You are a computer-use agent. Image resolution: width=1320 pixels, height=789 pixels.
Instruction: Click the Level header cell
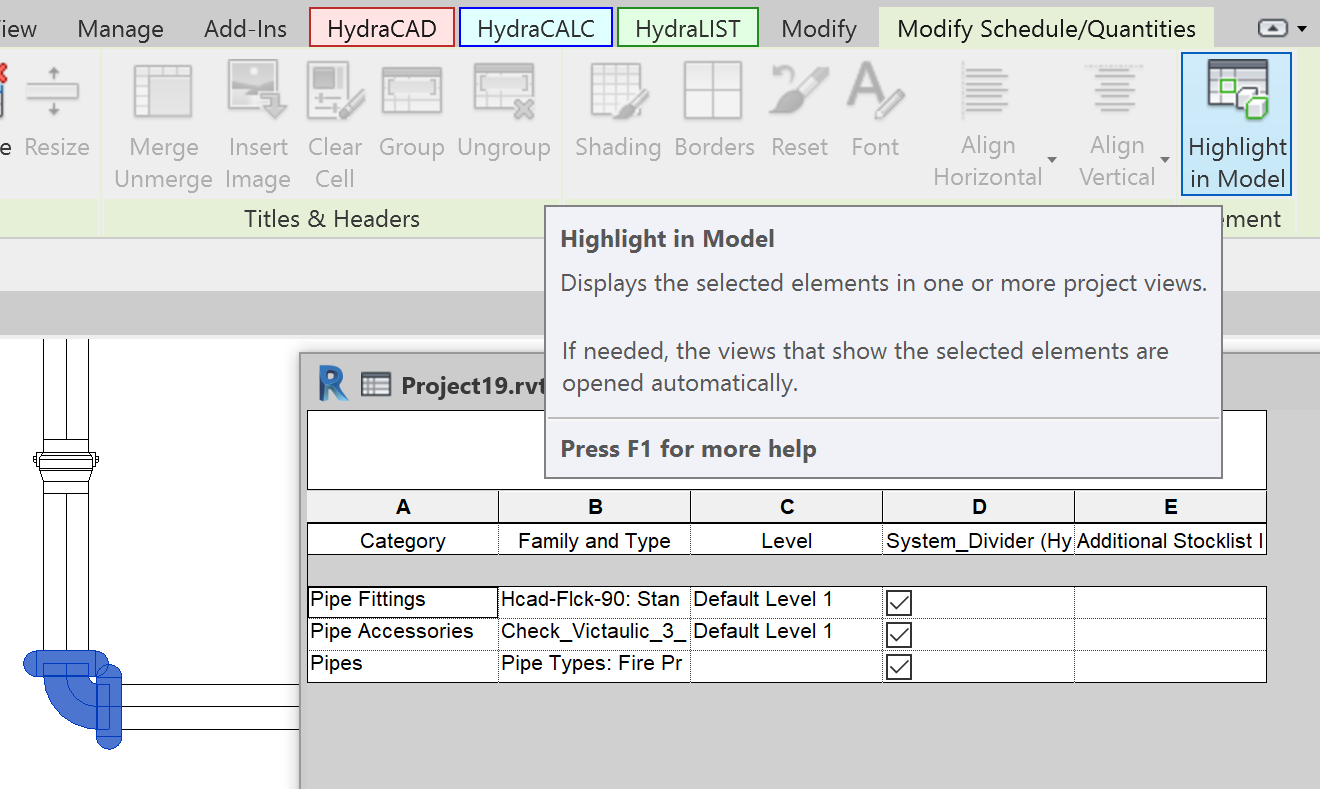point(787,540)
